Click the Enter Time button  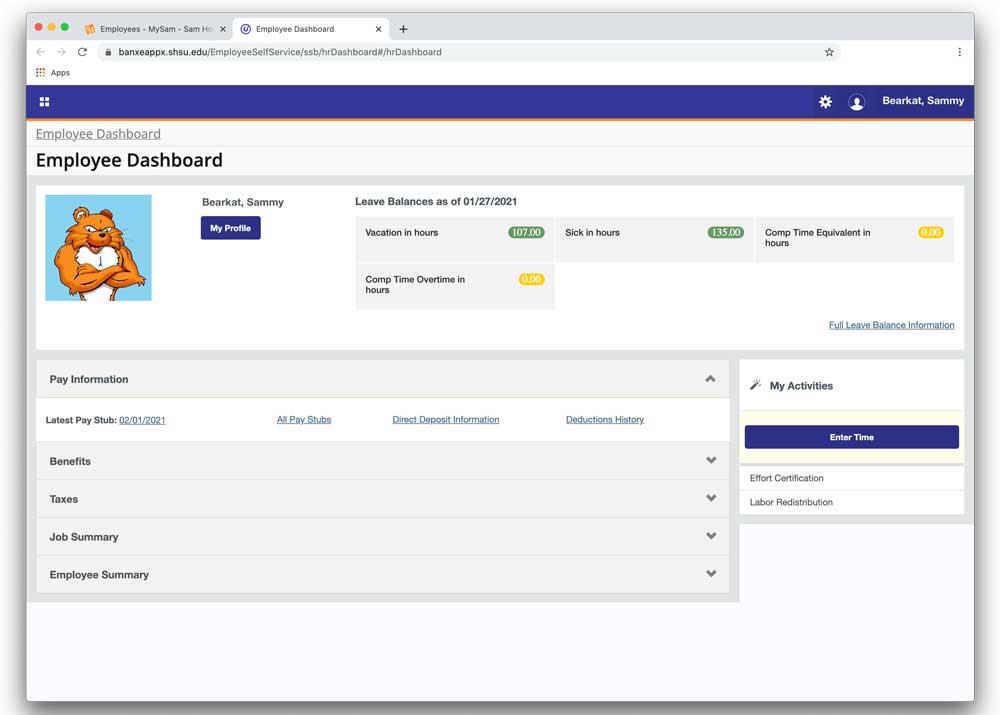851,437
